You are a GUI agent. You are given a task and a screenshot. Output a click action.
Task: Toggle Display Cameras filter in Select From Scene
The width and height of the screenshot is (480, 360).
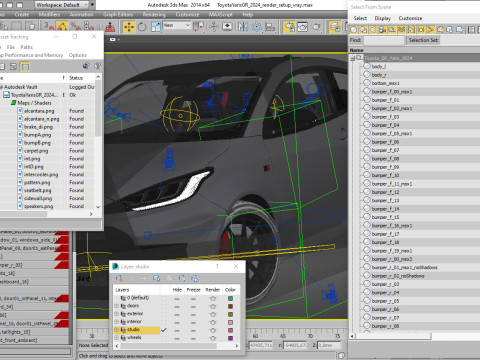[x=382, y=30]
